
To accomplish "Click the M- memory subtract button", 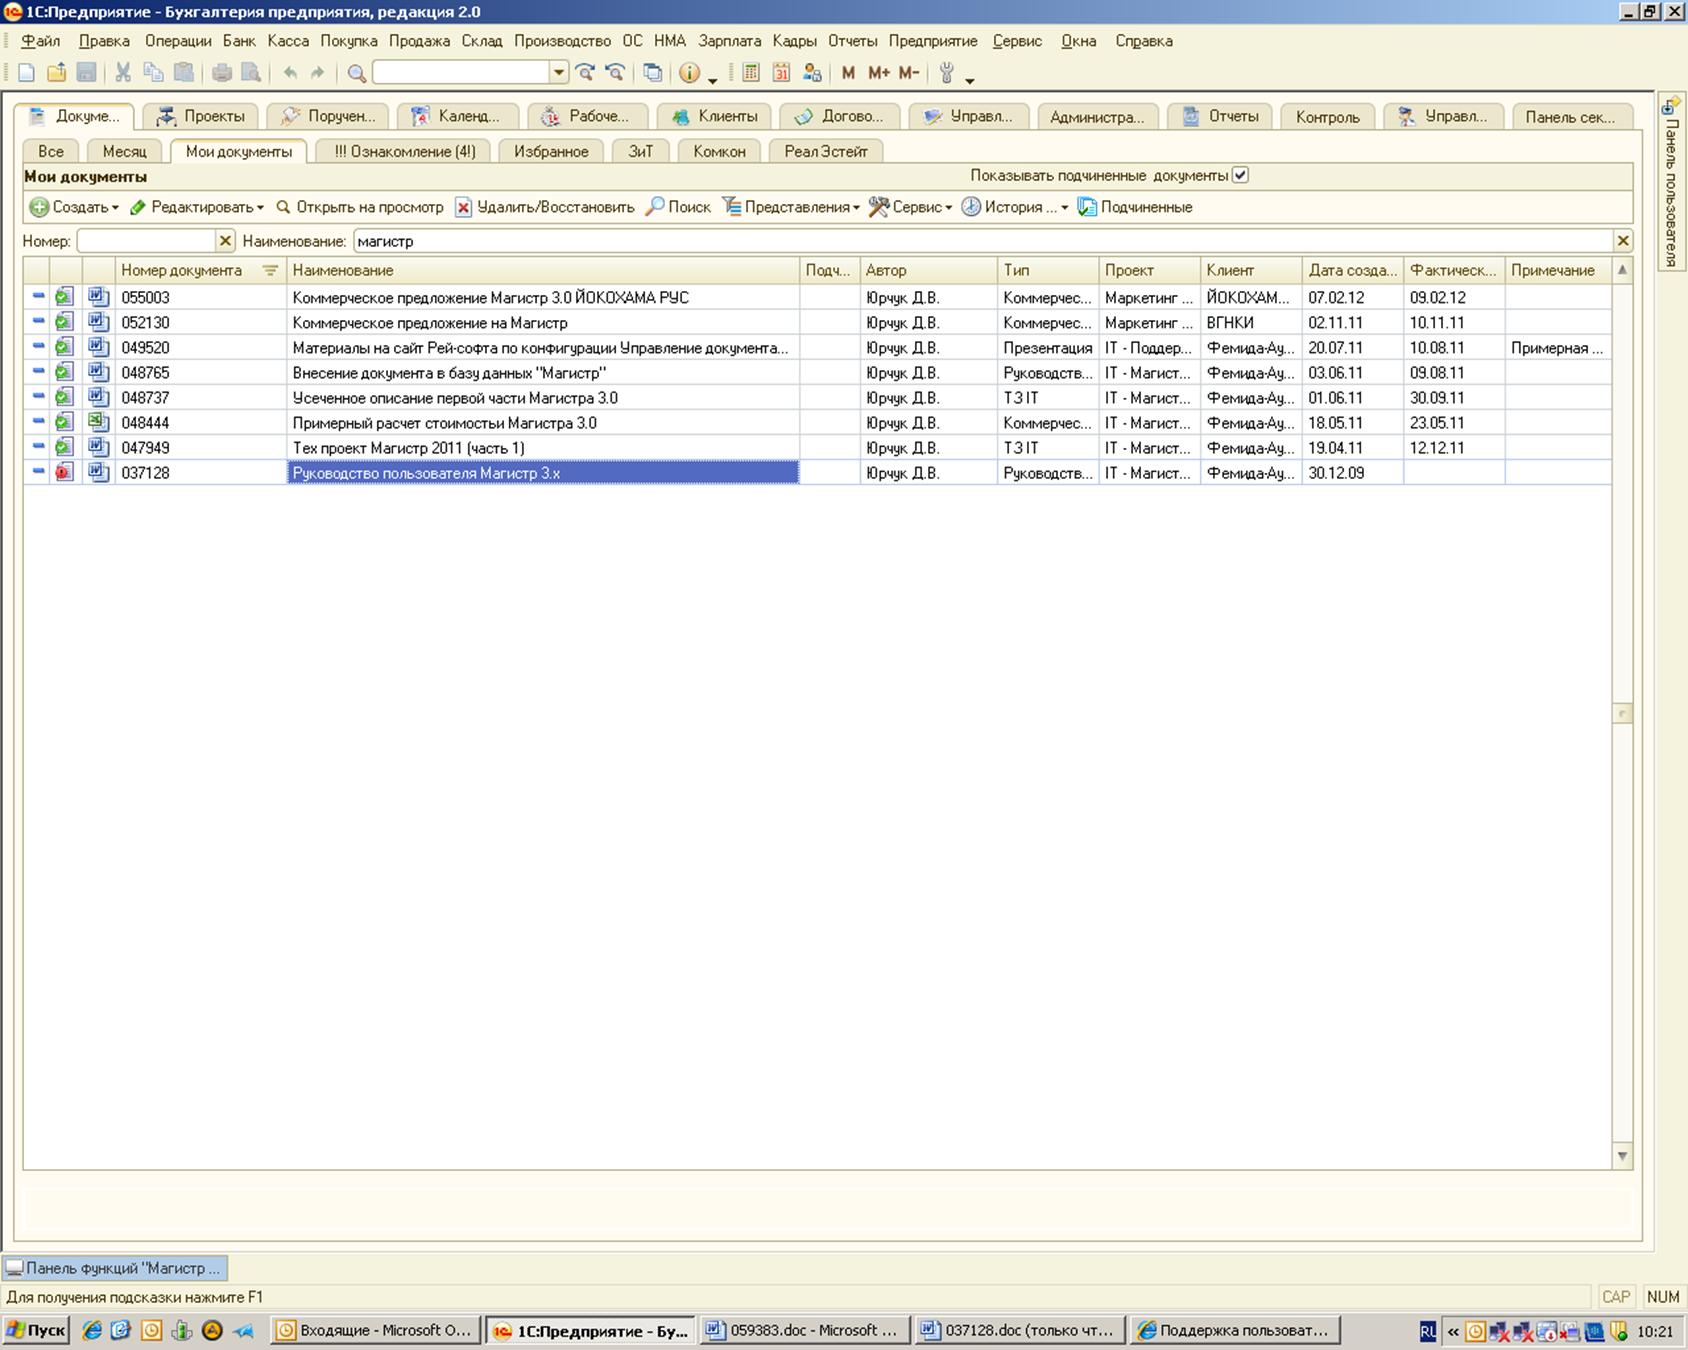I will point(908,72).
